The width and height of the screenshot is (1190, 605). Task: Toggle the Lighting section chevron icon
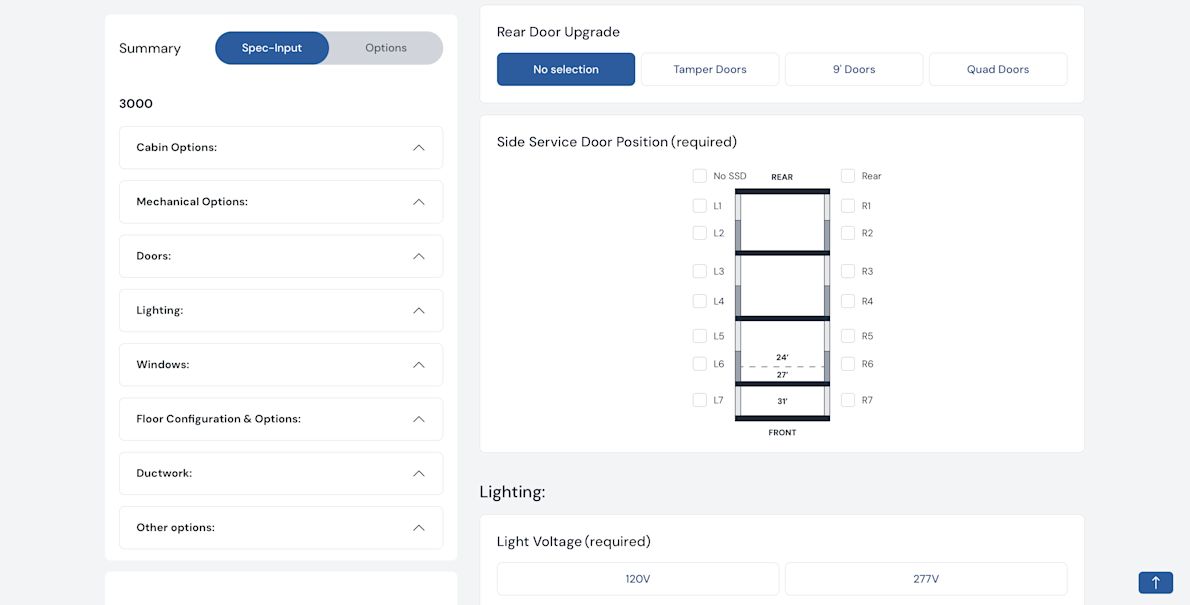coord(419,311)
